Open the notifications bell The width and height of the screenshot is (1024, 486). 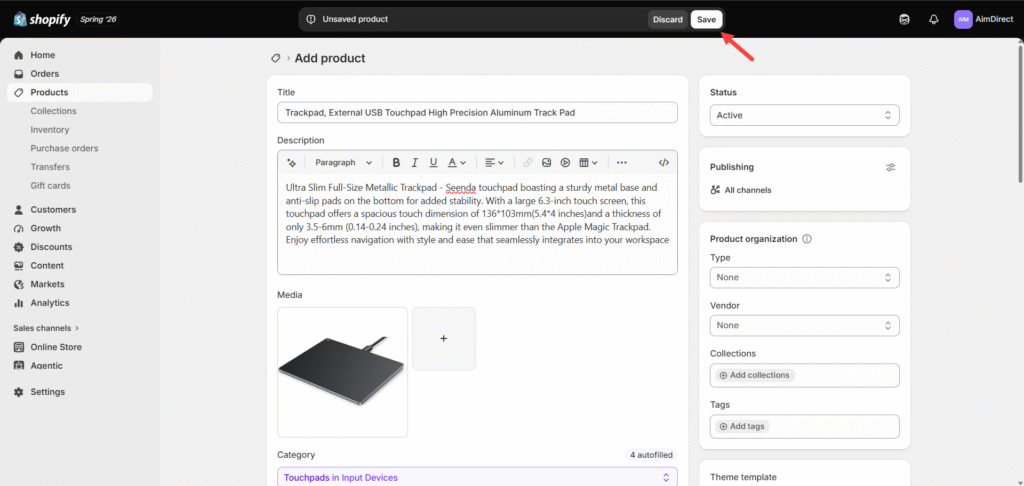point(933,20)
